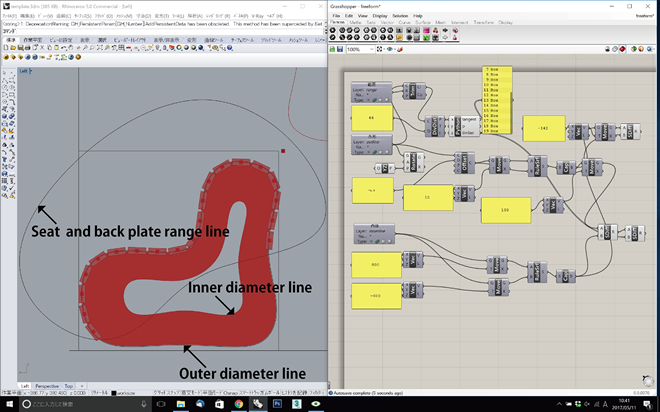The image size is (660, 412).
Task: Open the Solution menu in Grasshopper
Action: [x=400, y=16]
